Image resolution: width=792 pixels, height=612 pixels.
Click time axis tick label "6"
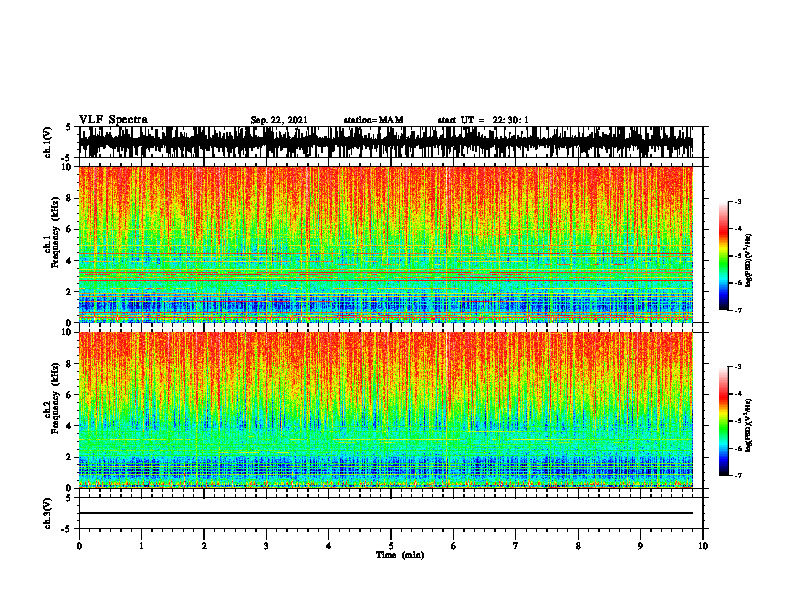(x=454, y=546)
